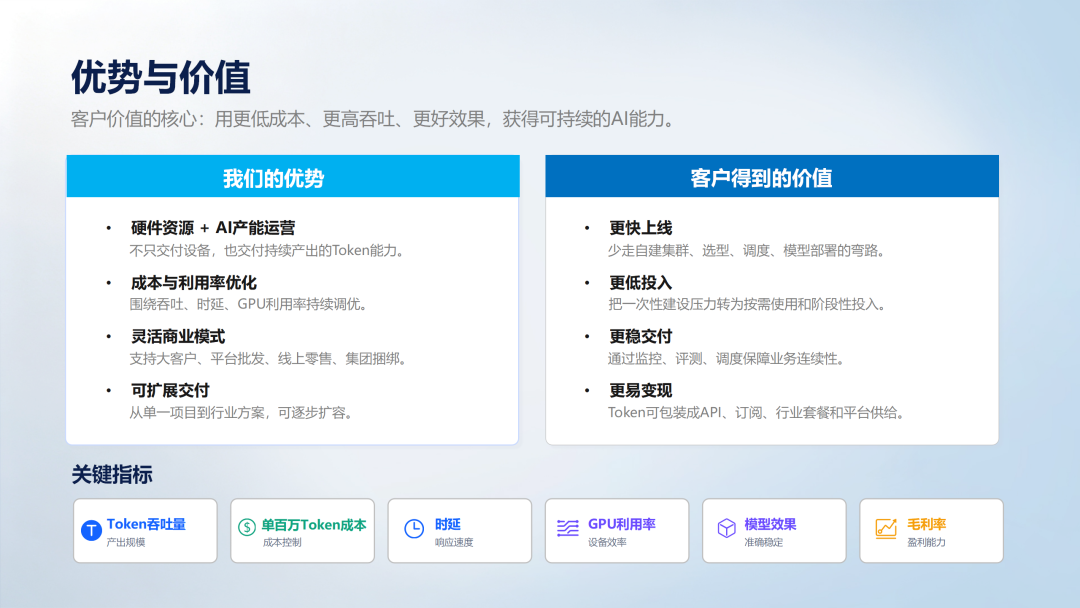Click the 可扩展交付 bullet heading

coord(170,390)
